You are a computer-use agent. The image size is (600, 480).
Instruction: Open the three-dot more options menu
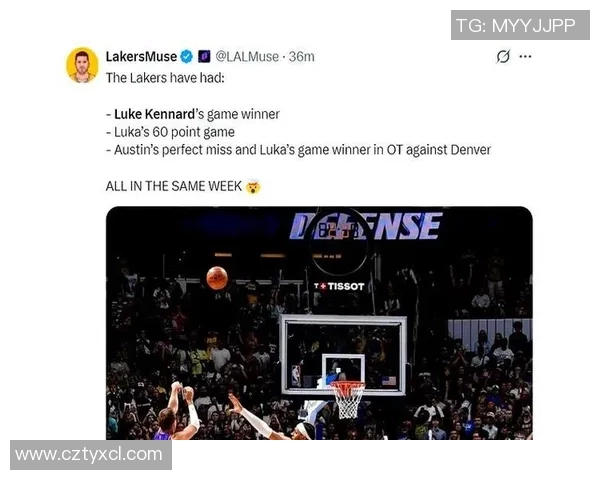[x=525, y=57]
